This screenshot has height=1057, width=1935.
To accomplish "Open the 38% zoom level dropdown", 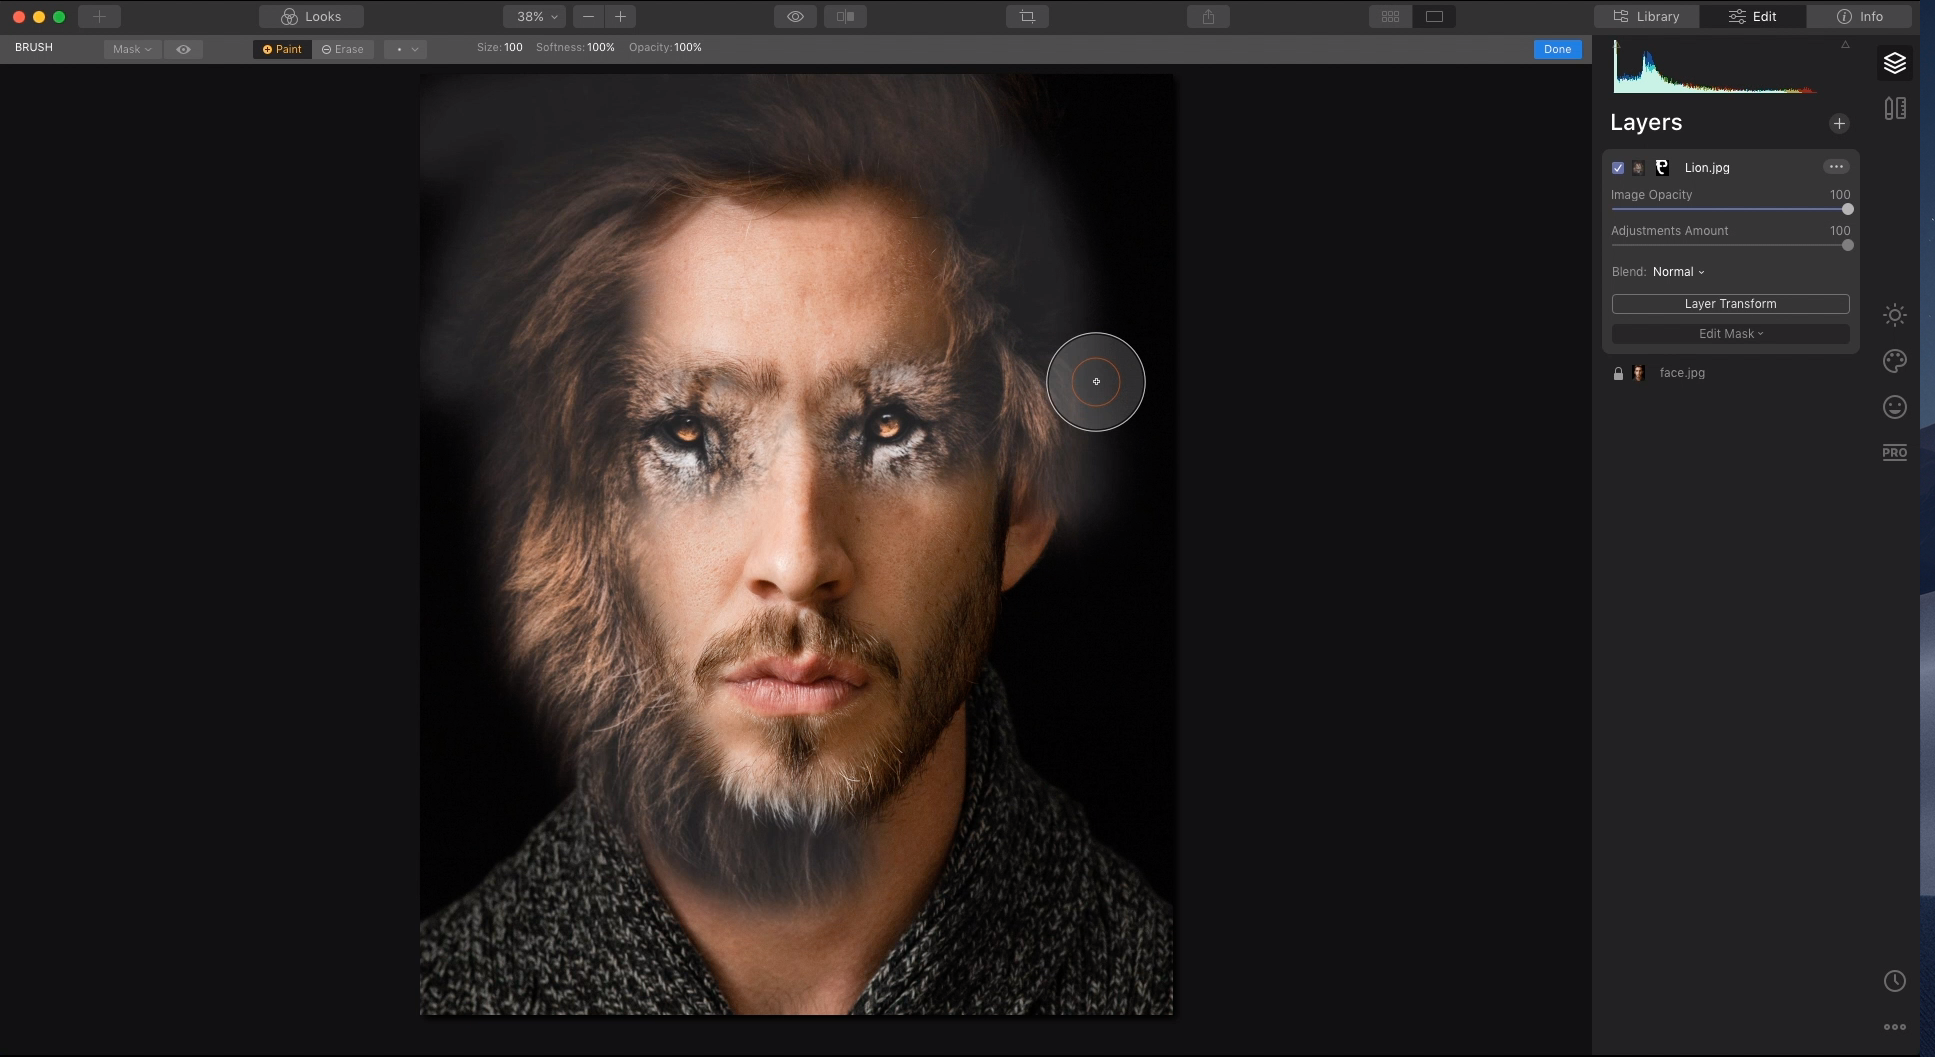I will [534, 16].
